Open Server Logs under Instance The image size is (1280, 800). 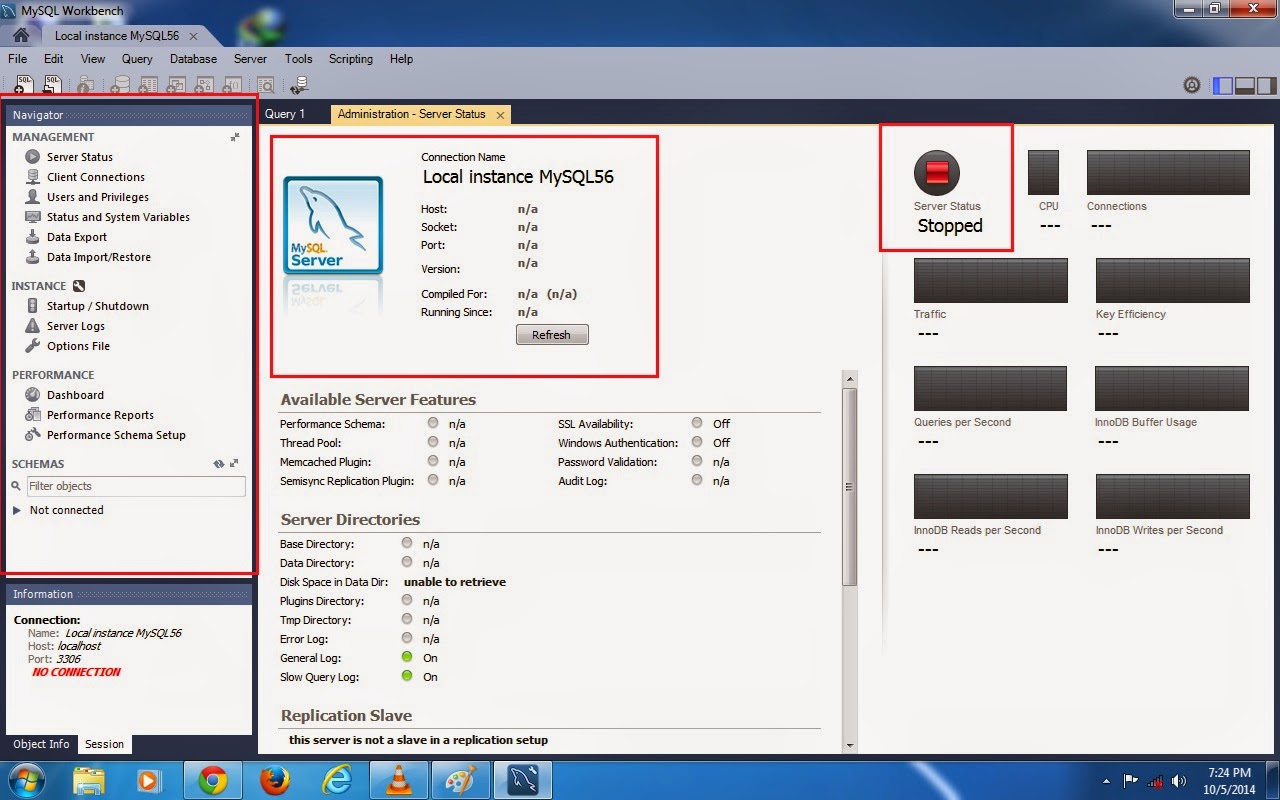click(x=76, y=326)
